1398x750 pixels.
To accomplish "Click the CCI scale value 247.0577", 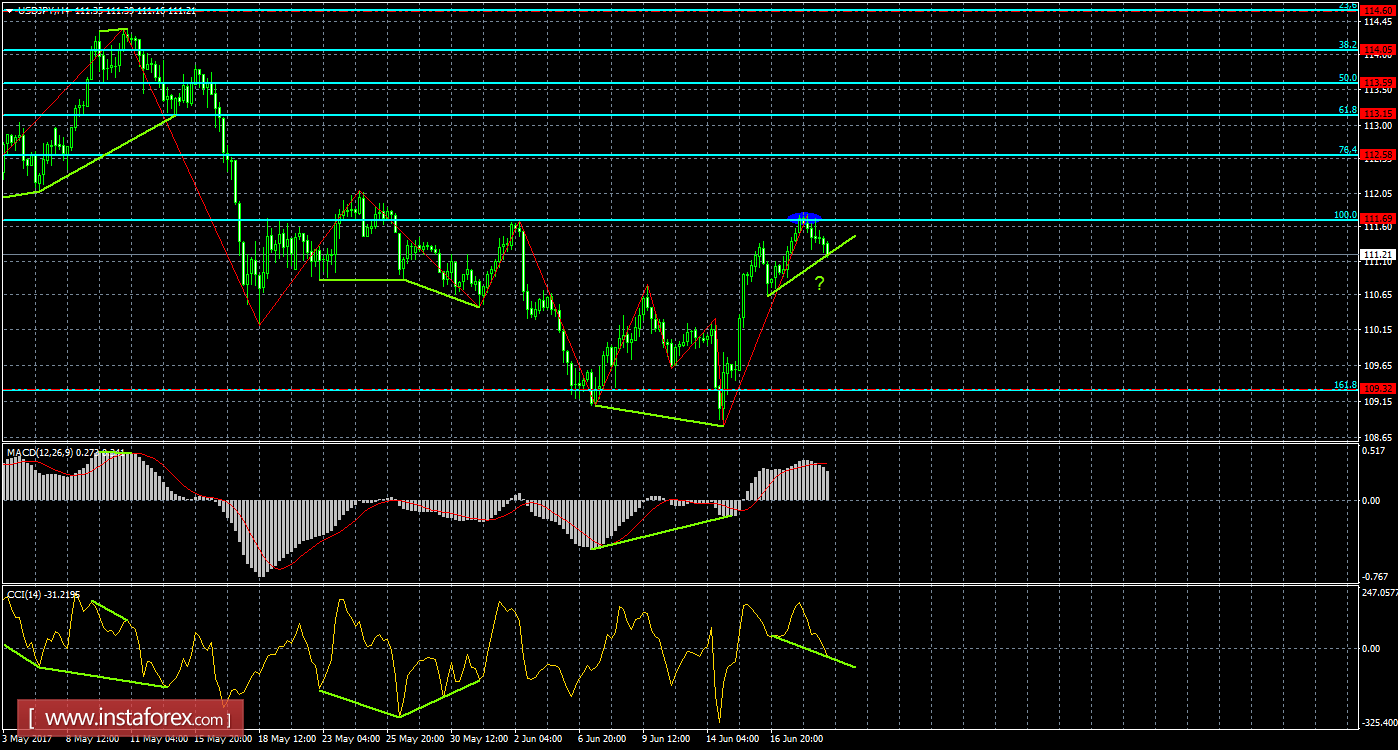I will [x=1379, y=594].
